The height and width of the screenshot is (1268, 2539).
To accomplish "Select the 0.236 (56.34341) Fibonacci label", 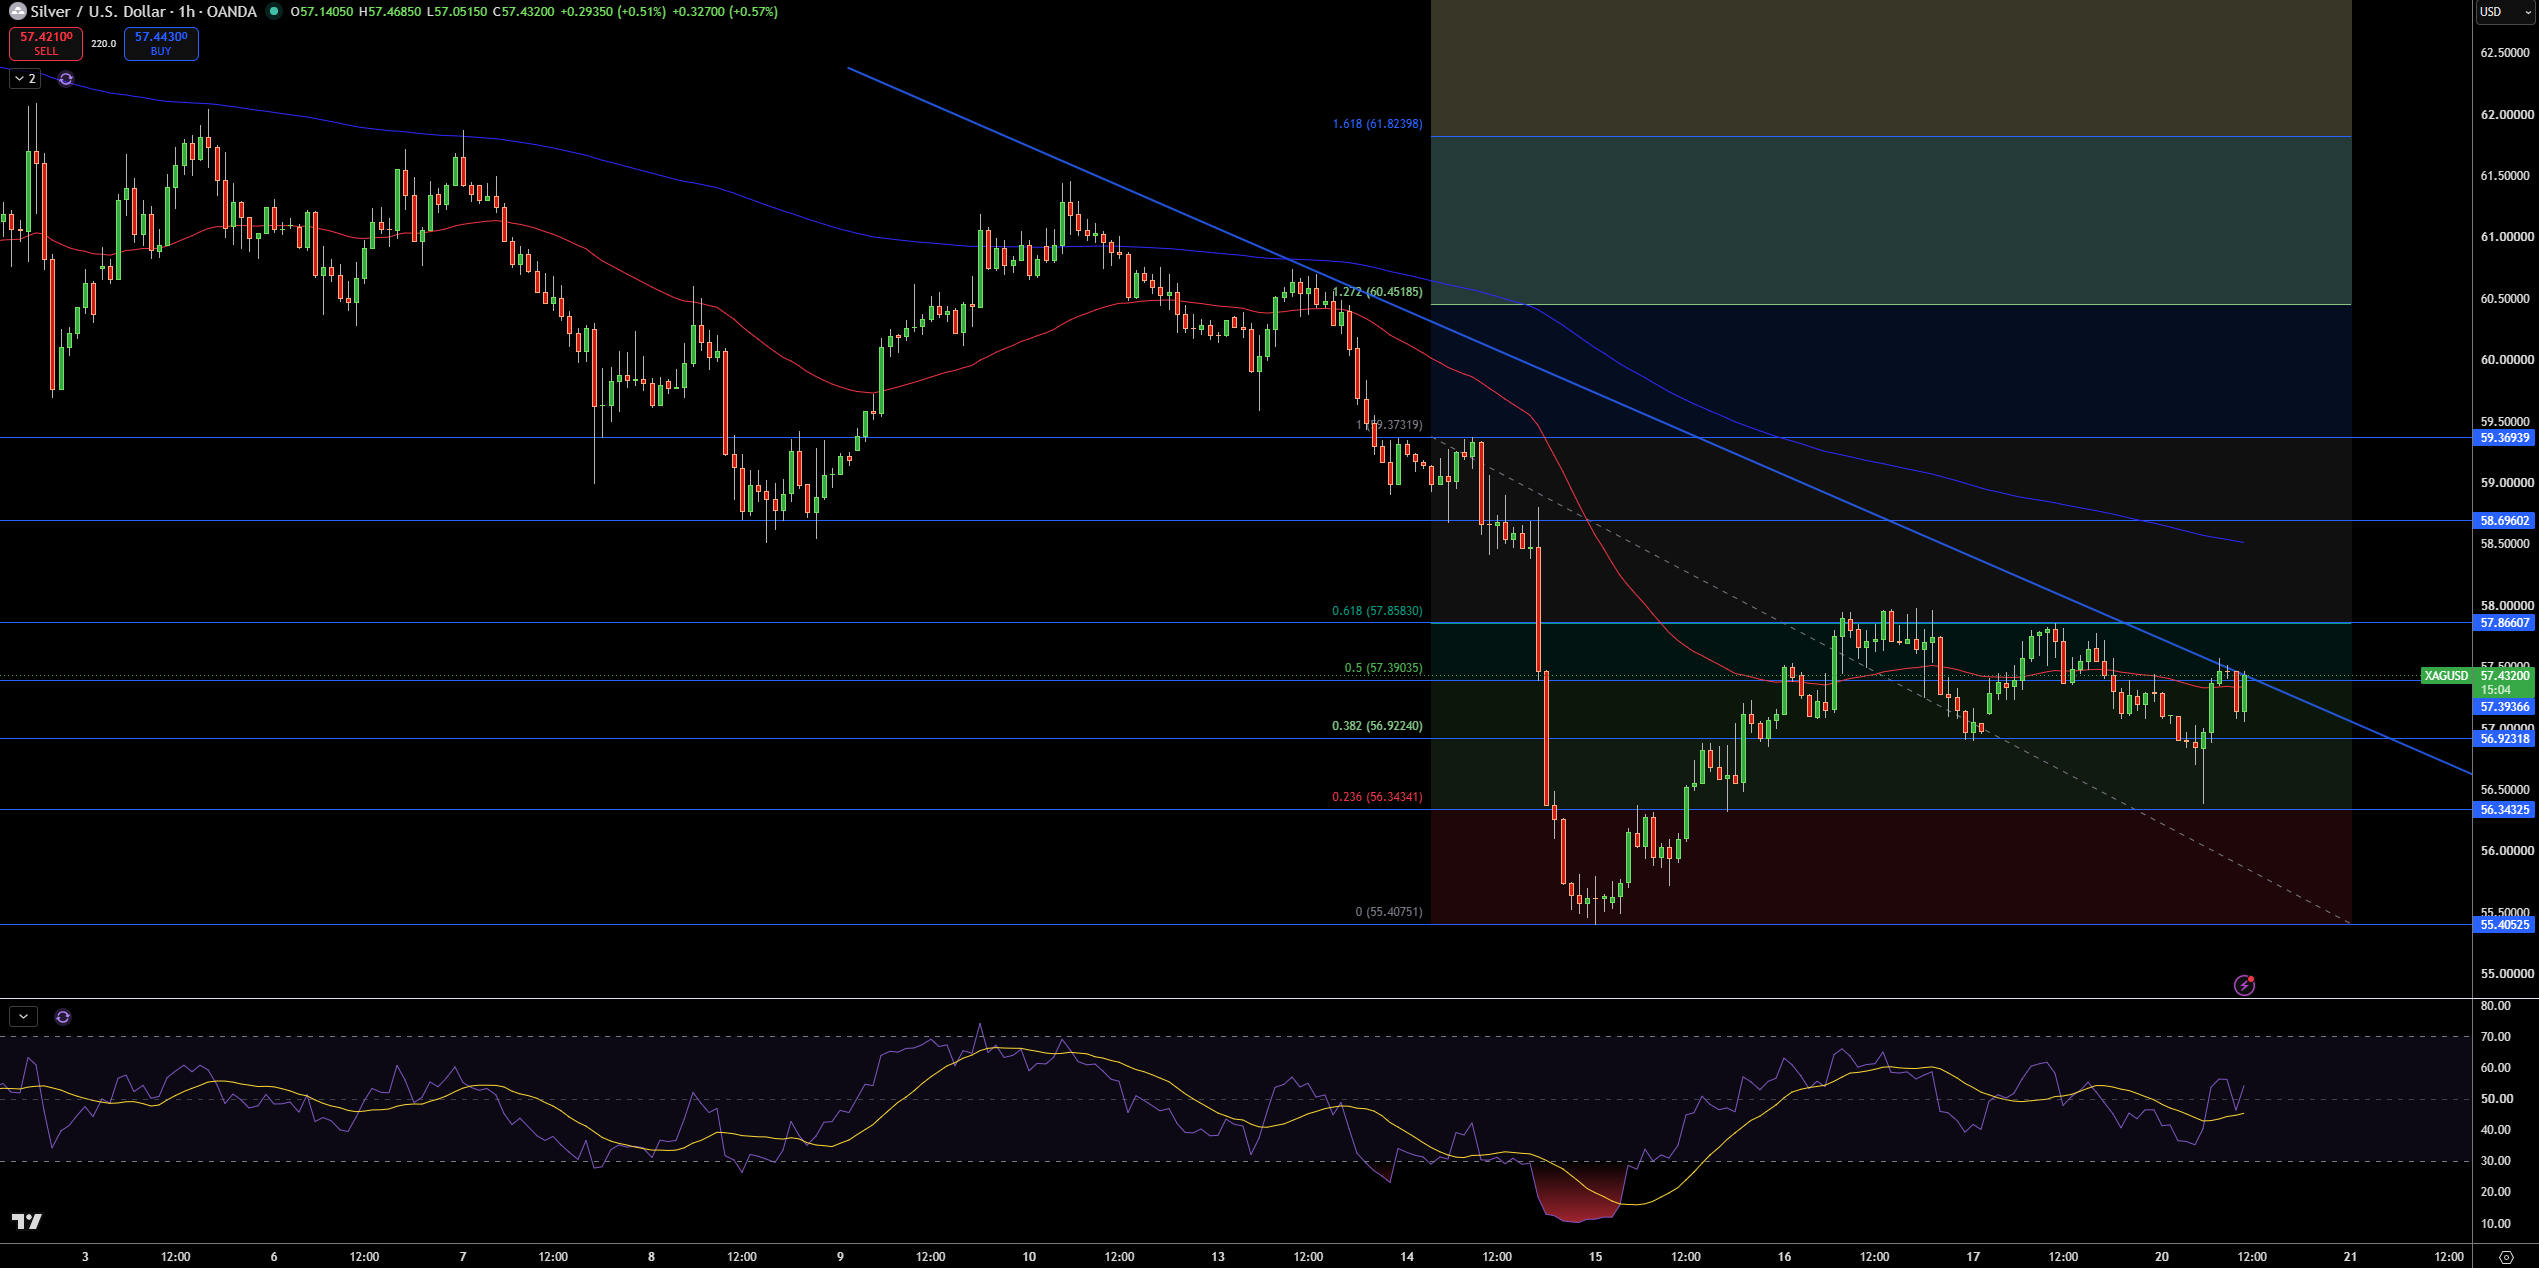I will (x=1377, y=797).
